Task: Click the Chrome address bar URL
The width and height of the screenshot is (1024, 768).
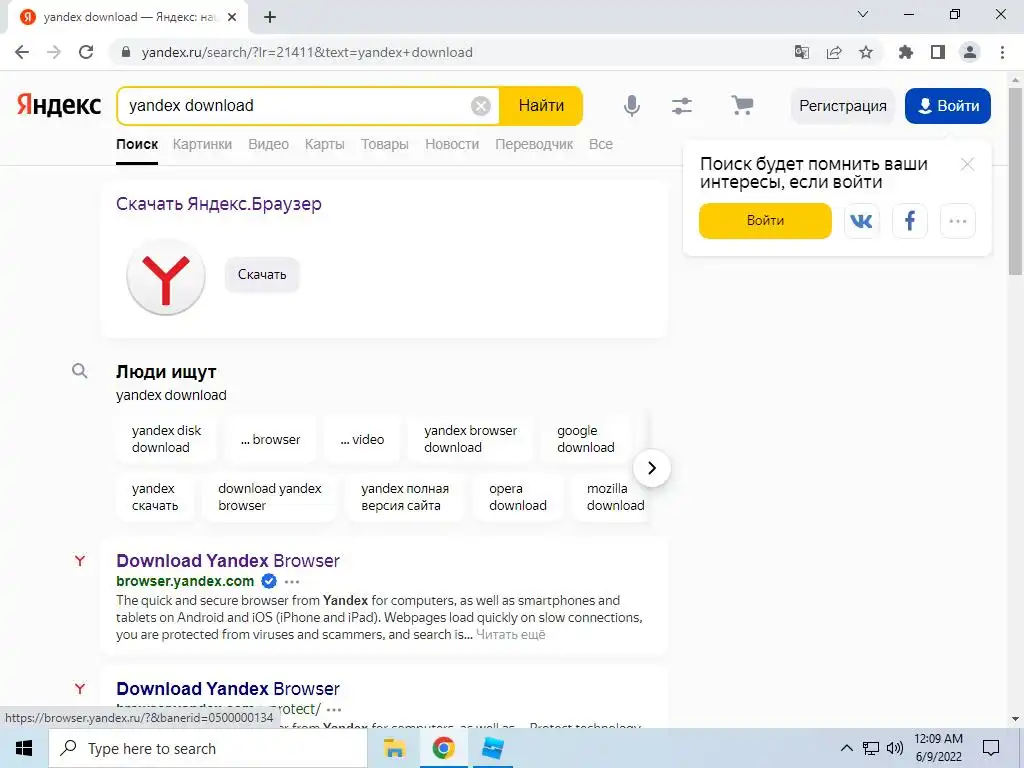Action: pyautogui.click(x=307, y=52)
